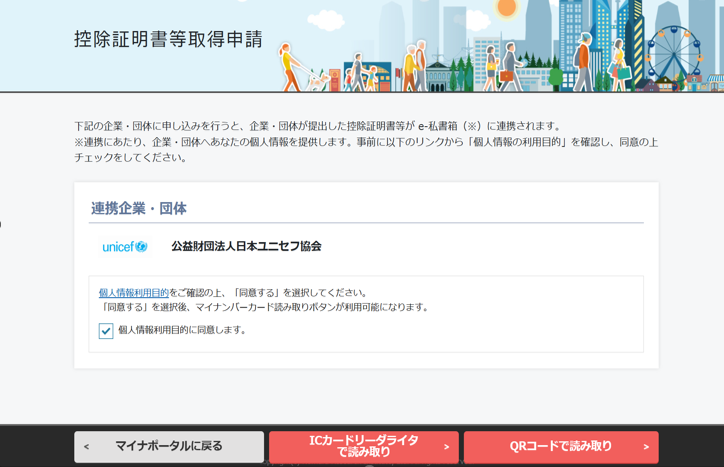Click the left arrow on マイナポータルに戻る
The image size is (724, 467).
click(87, 447)
